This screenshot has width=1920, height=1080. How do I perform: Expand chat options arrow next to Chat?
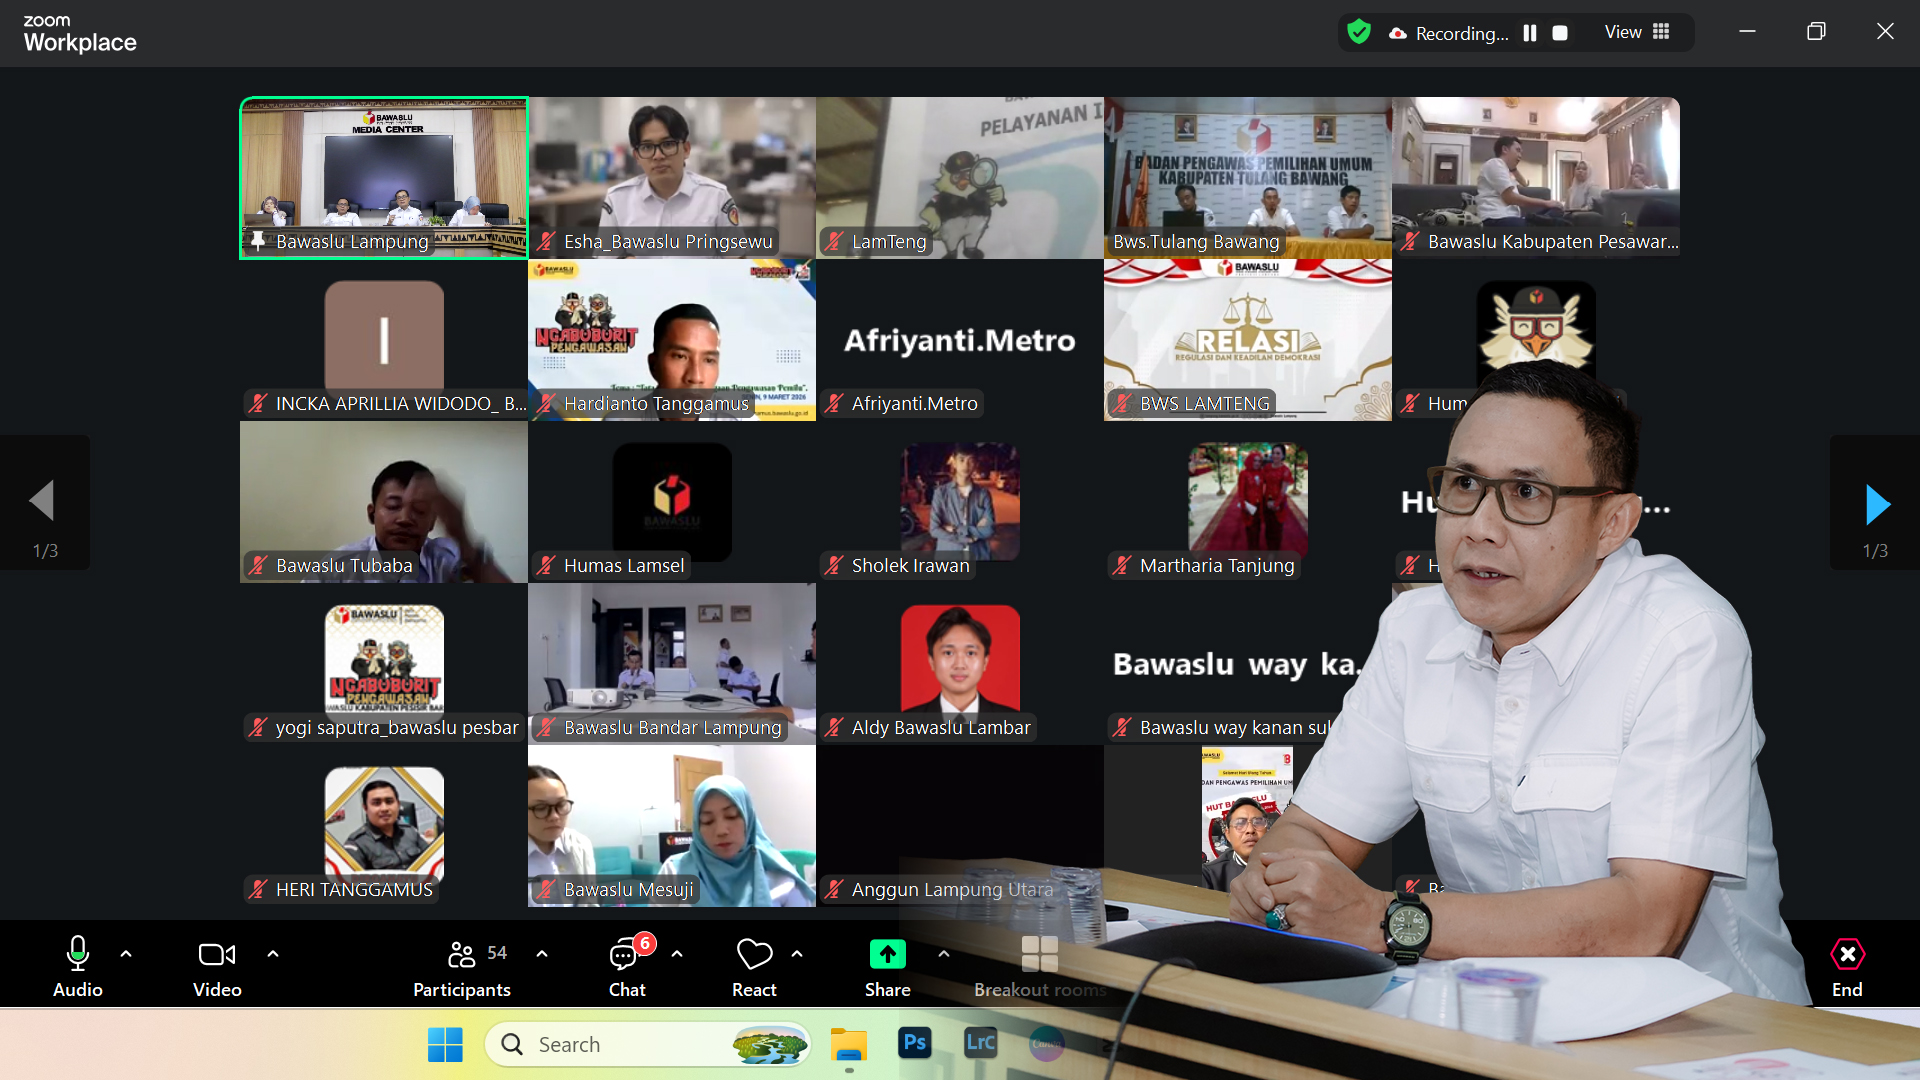click(677, 954)
